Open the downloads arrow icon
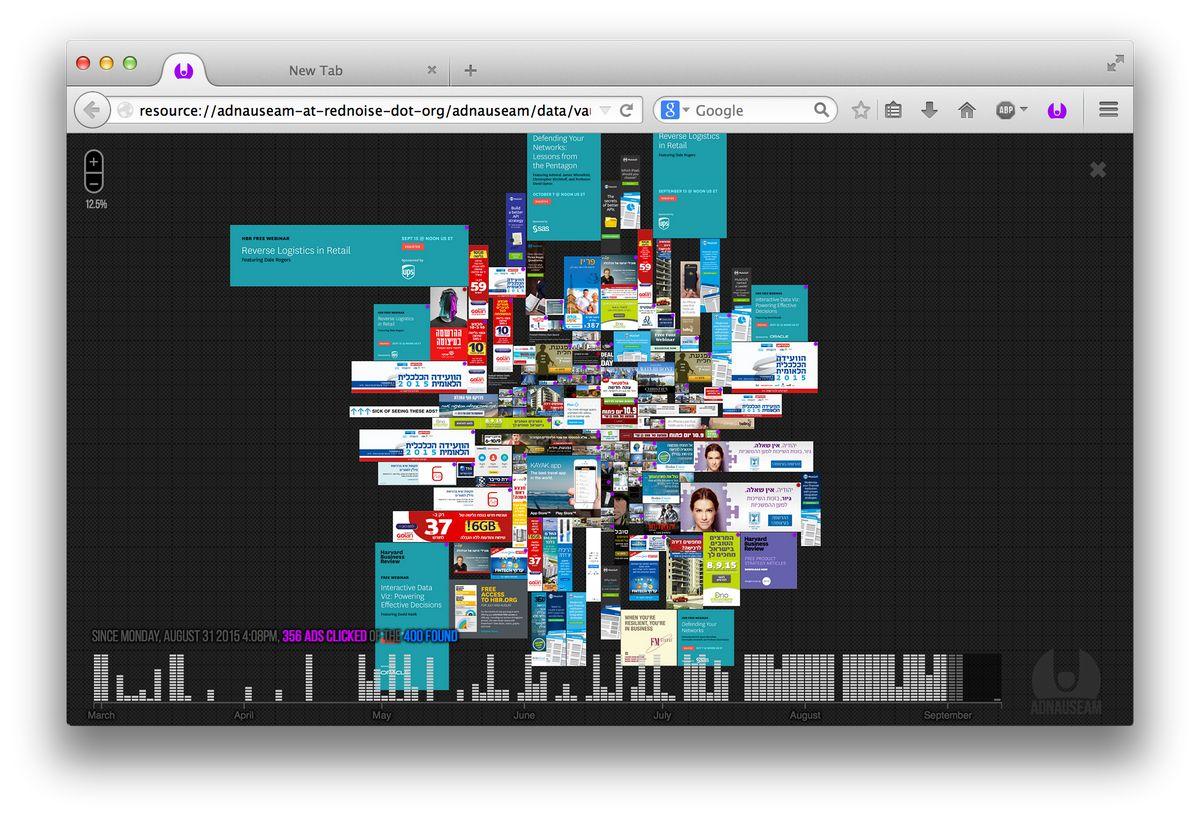 [x=929, y=110]
